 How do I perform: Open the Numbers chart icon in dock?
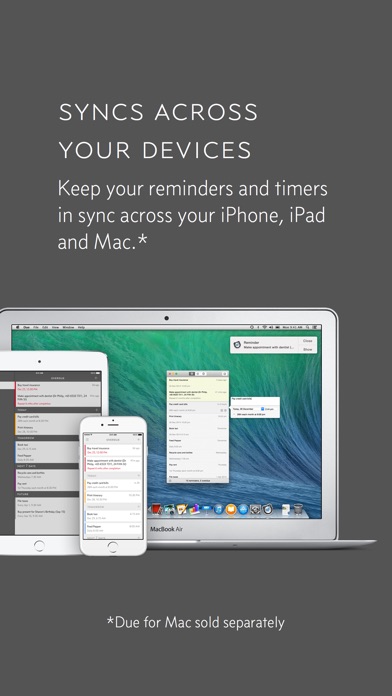(x=194, y=509)
